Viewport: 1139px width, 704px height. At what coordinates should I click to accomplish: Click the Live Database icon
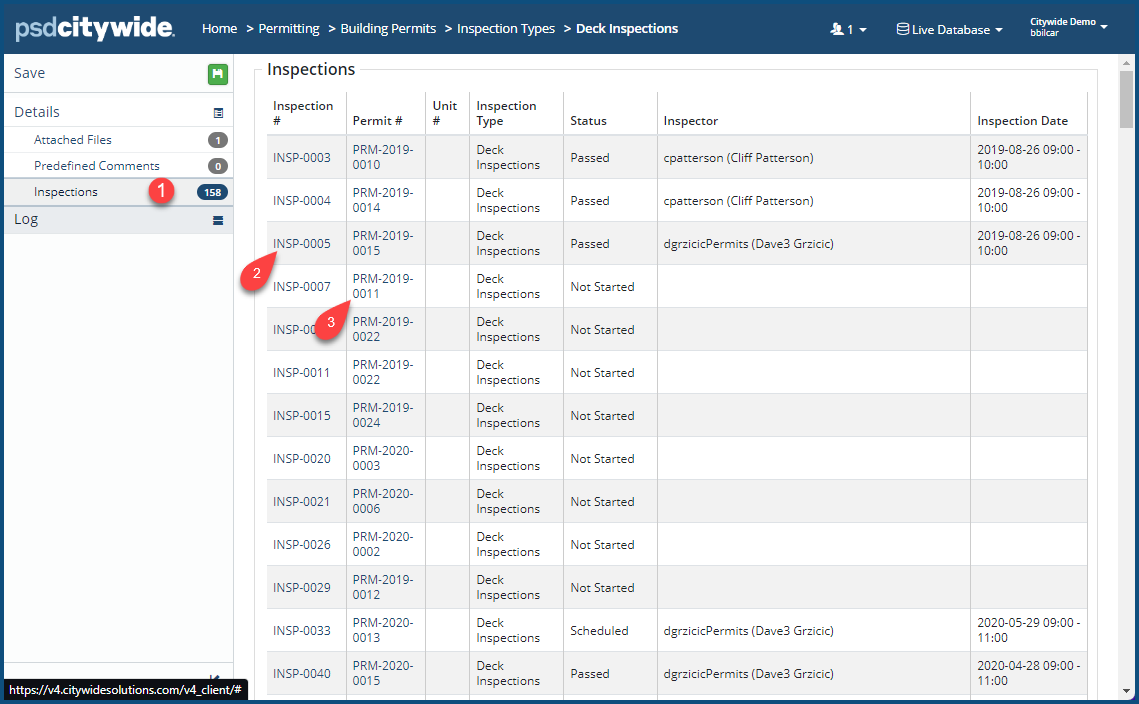(902, 29)
